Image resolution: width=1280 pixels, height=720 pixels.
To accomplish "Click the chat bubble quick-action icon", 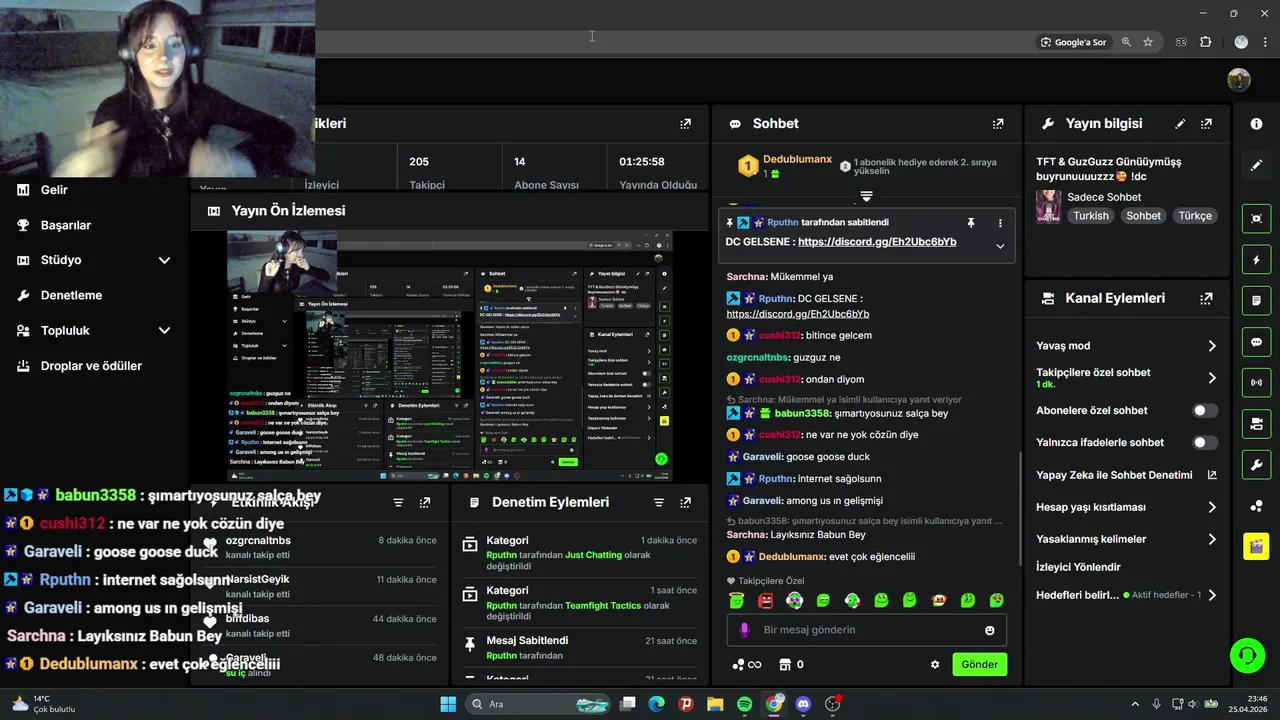I will [1256, 342].
